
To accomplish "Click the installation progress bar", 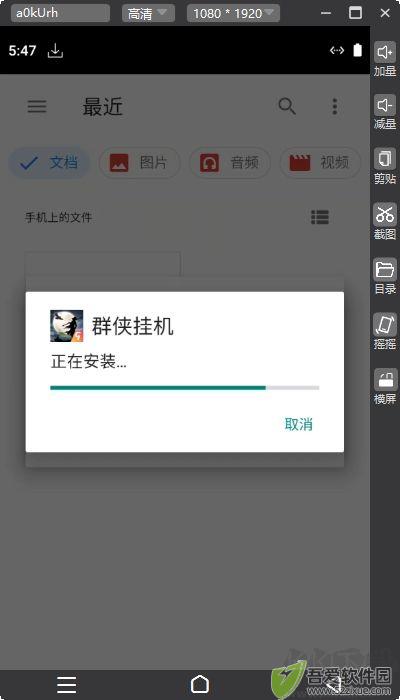I will [184, 388].
